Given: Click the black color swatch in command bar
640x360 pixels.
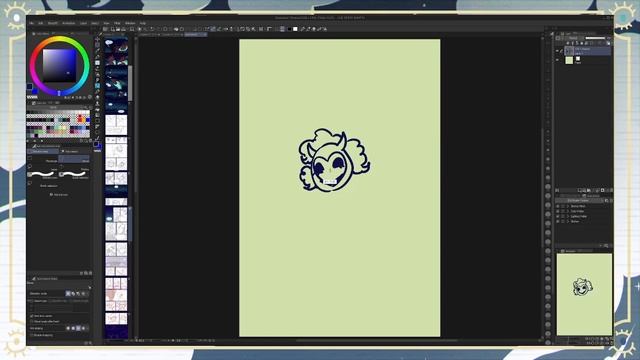Looking at the screenshot, I should pyautogui.click(x=289, y=29).
